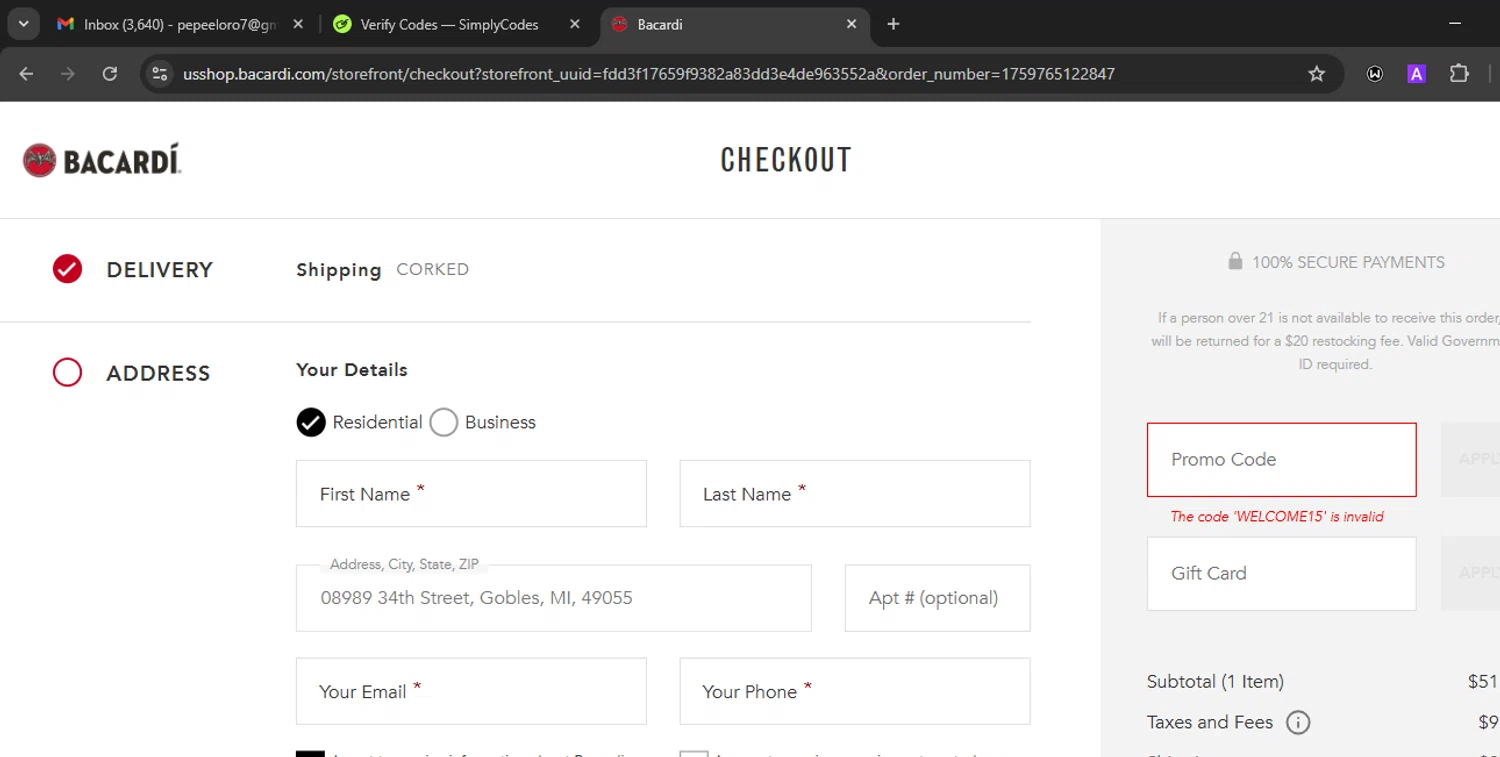Close the Gmail Inbox tab
This screenshot has height=757, width=1500.
(x=298, y=24)
